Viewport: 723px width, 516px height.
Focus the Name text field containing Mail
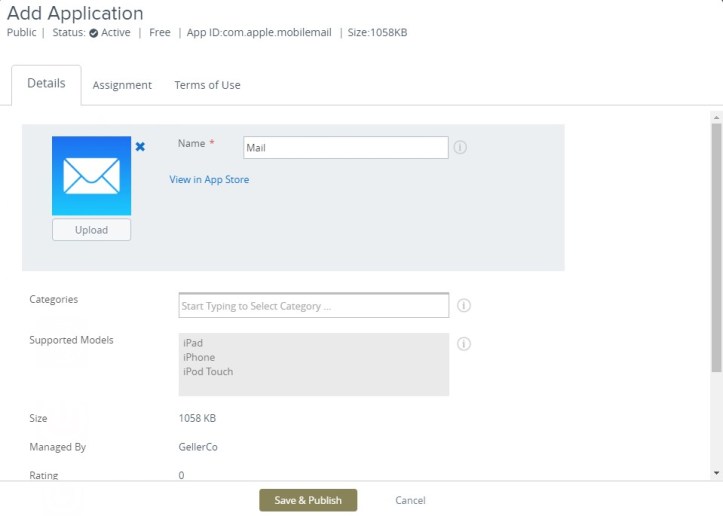[x=345, y=148]
